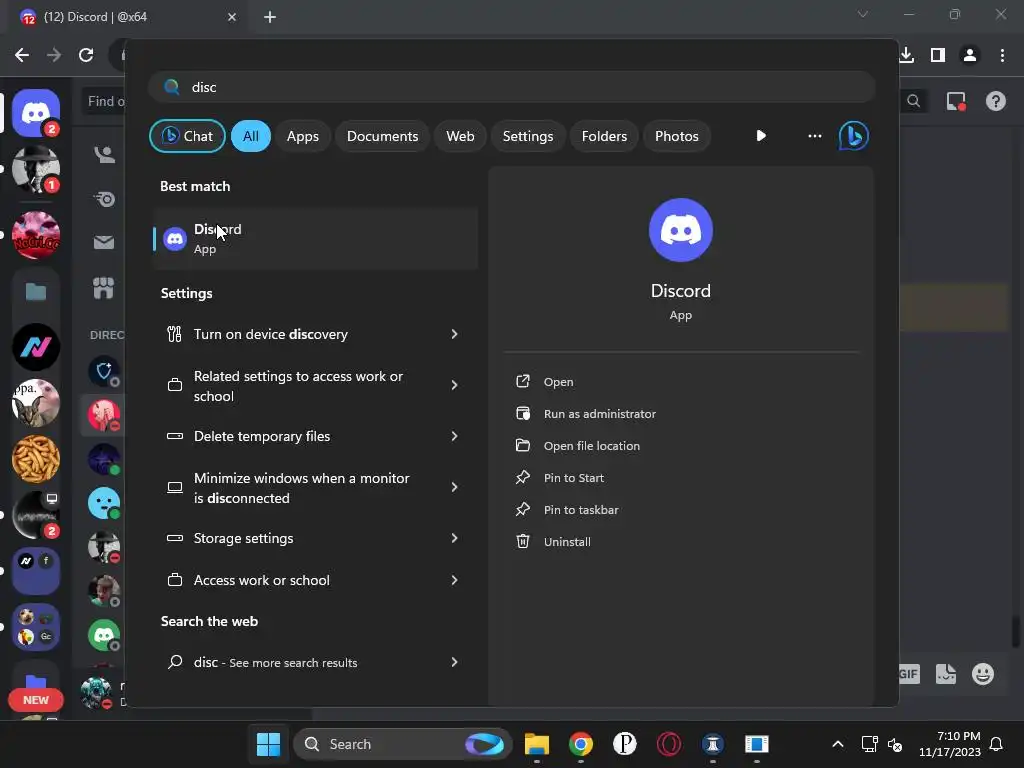Click the Windows Start button
The height and width of the screenshot is (768, 1024).
tap(268, 744)
